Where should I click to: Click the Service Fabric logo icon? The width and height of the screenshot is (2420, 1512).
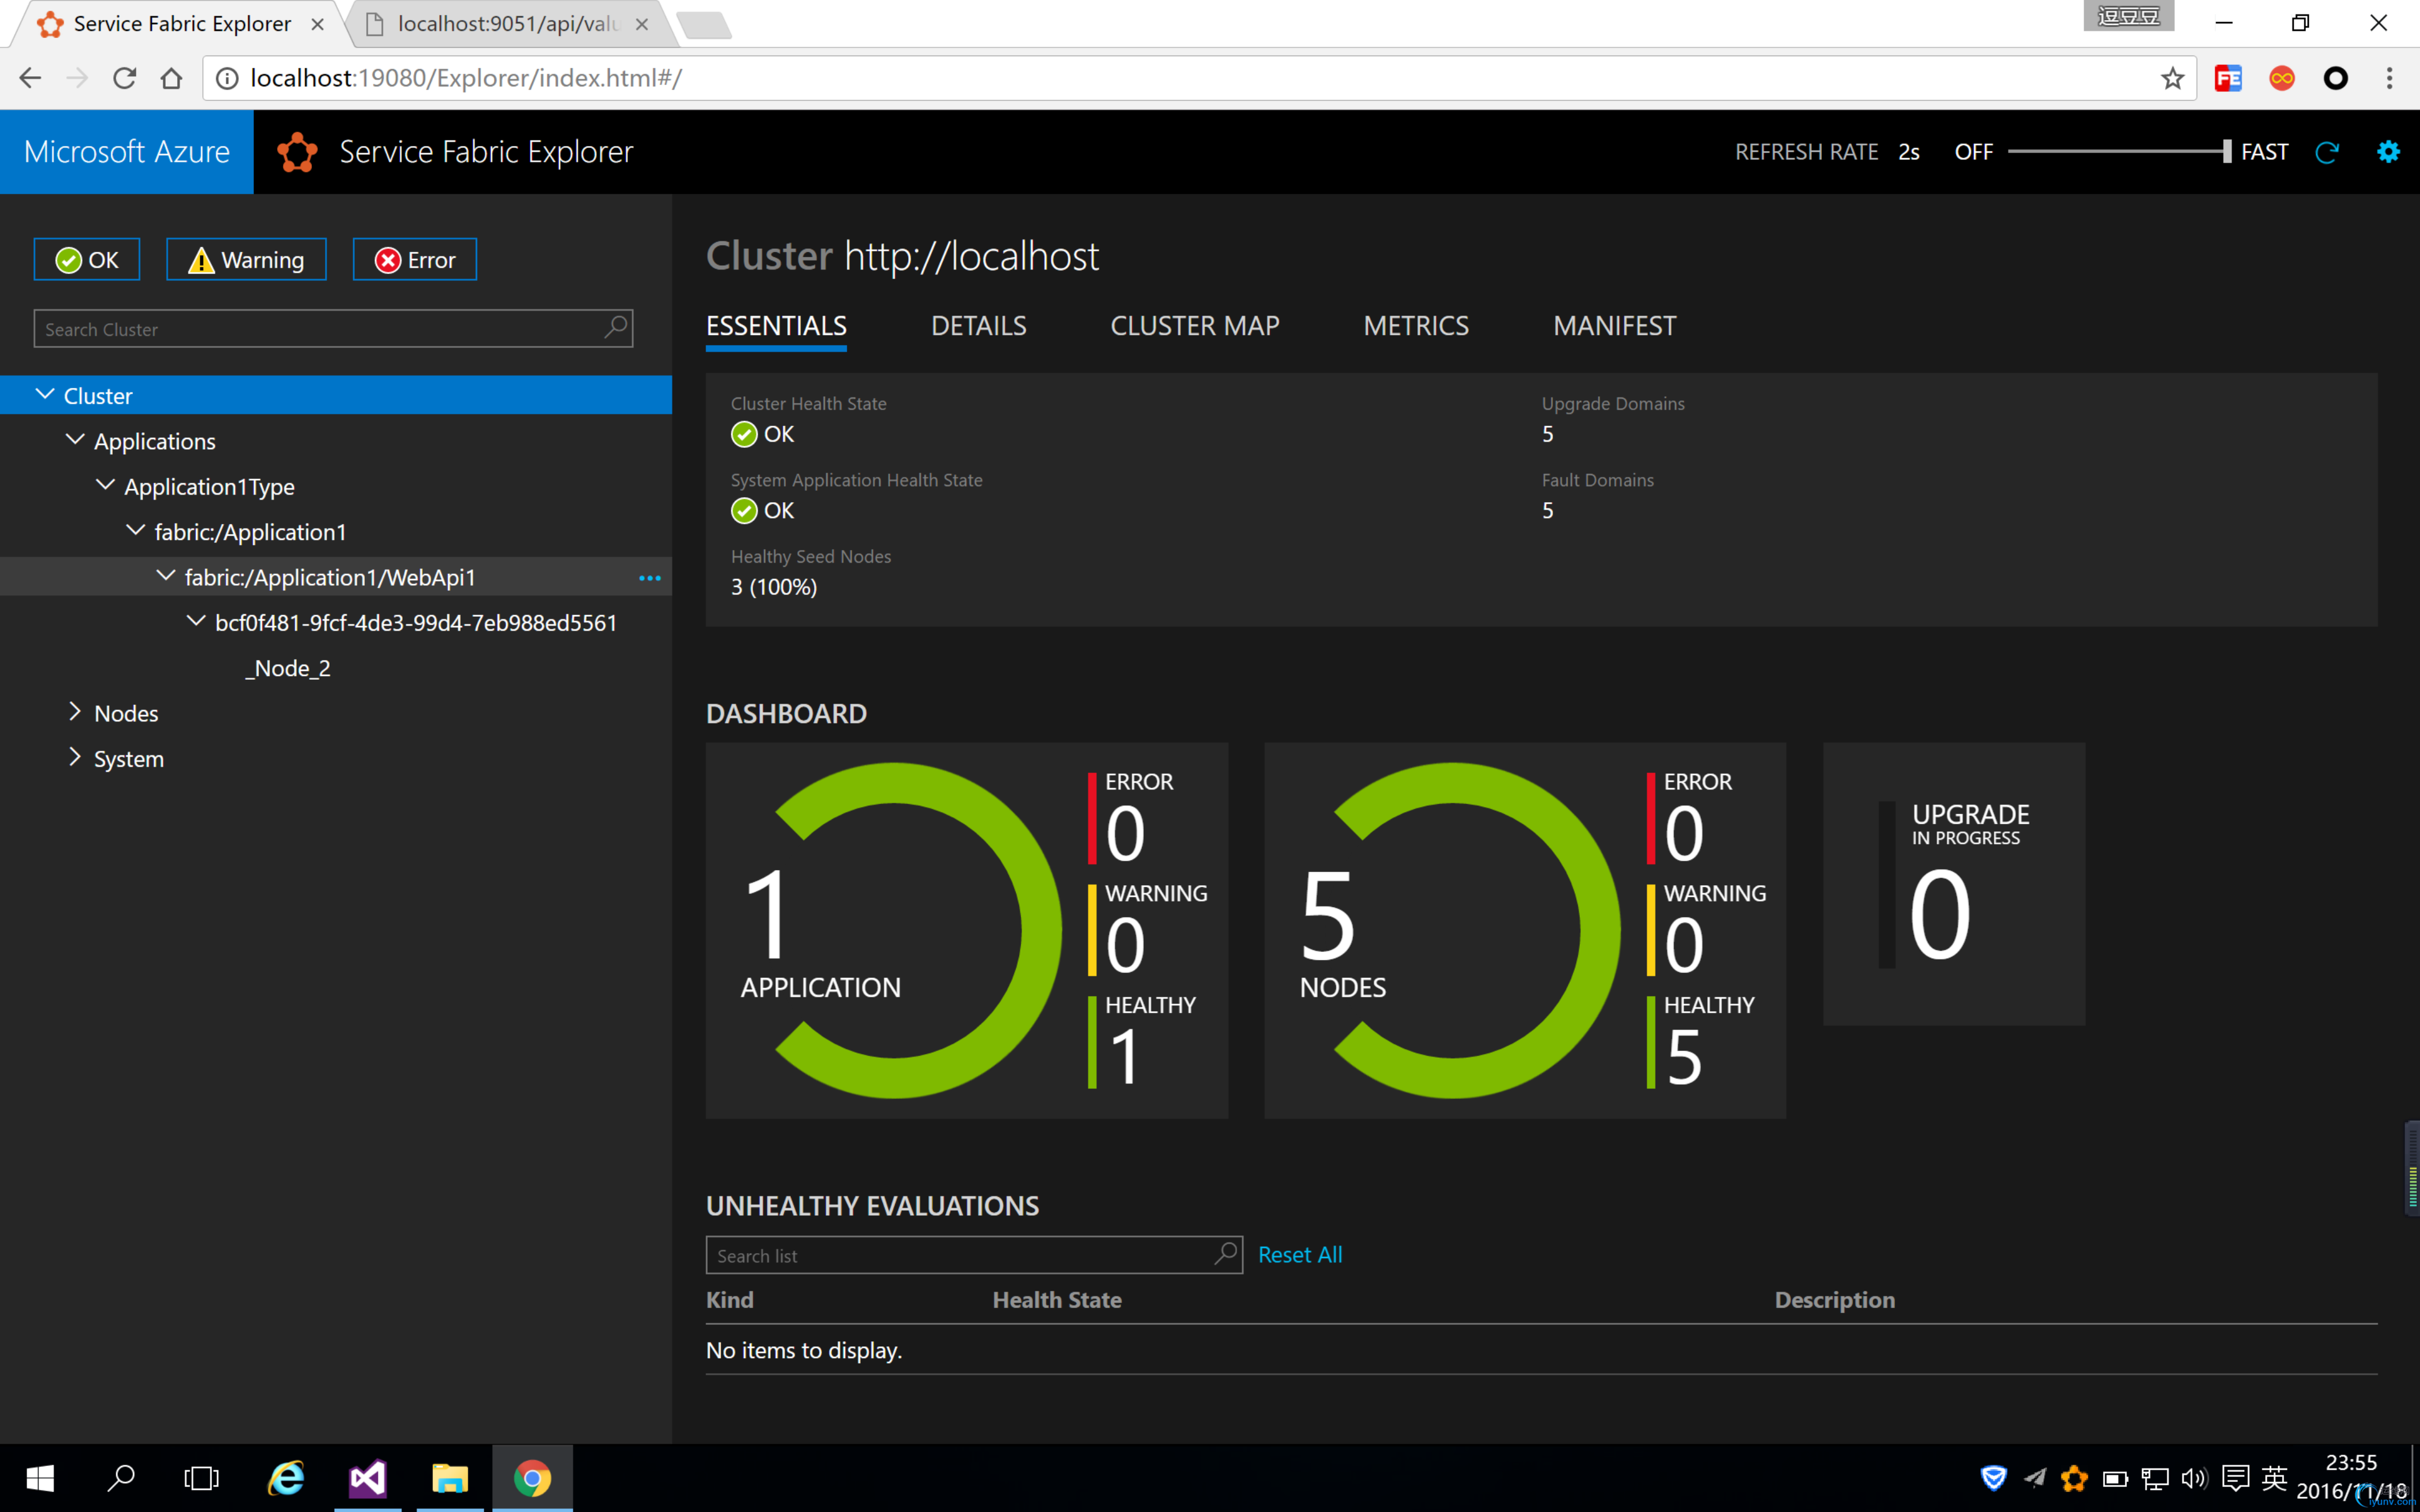(x=297, y=152)
